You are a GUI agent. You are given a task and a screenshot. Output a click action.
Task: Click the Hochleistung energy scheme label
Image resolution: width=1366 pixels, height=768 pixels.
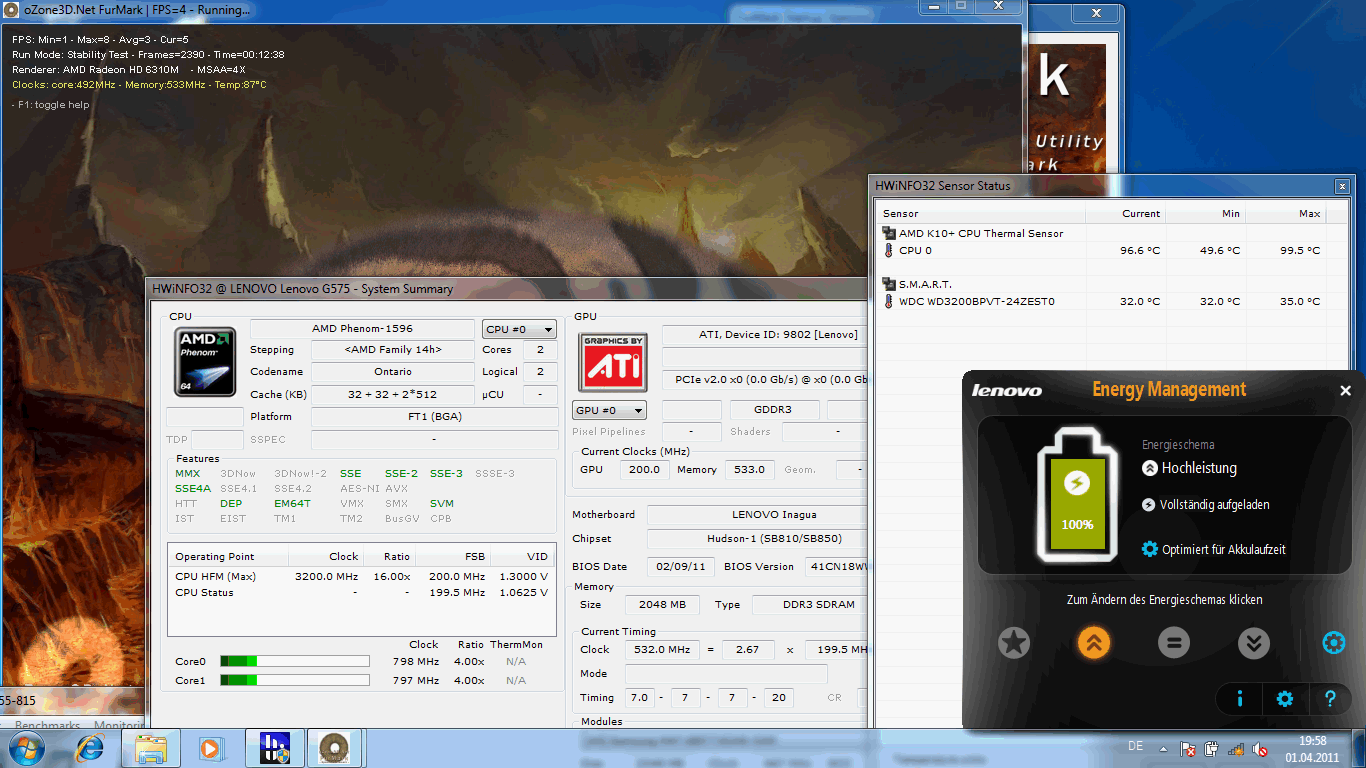(x=1199, y=468)
